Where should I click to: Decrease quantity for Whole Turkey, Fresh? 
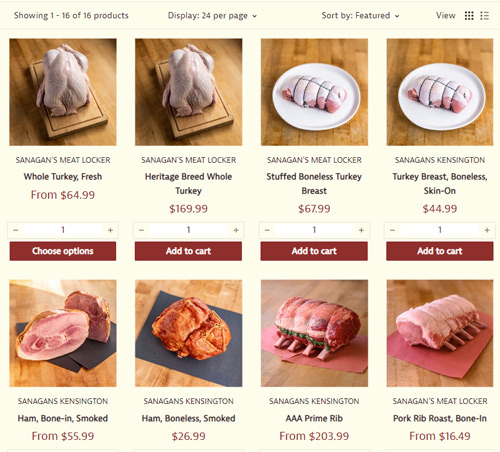pyautogui.click(x=16, y=230)
